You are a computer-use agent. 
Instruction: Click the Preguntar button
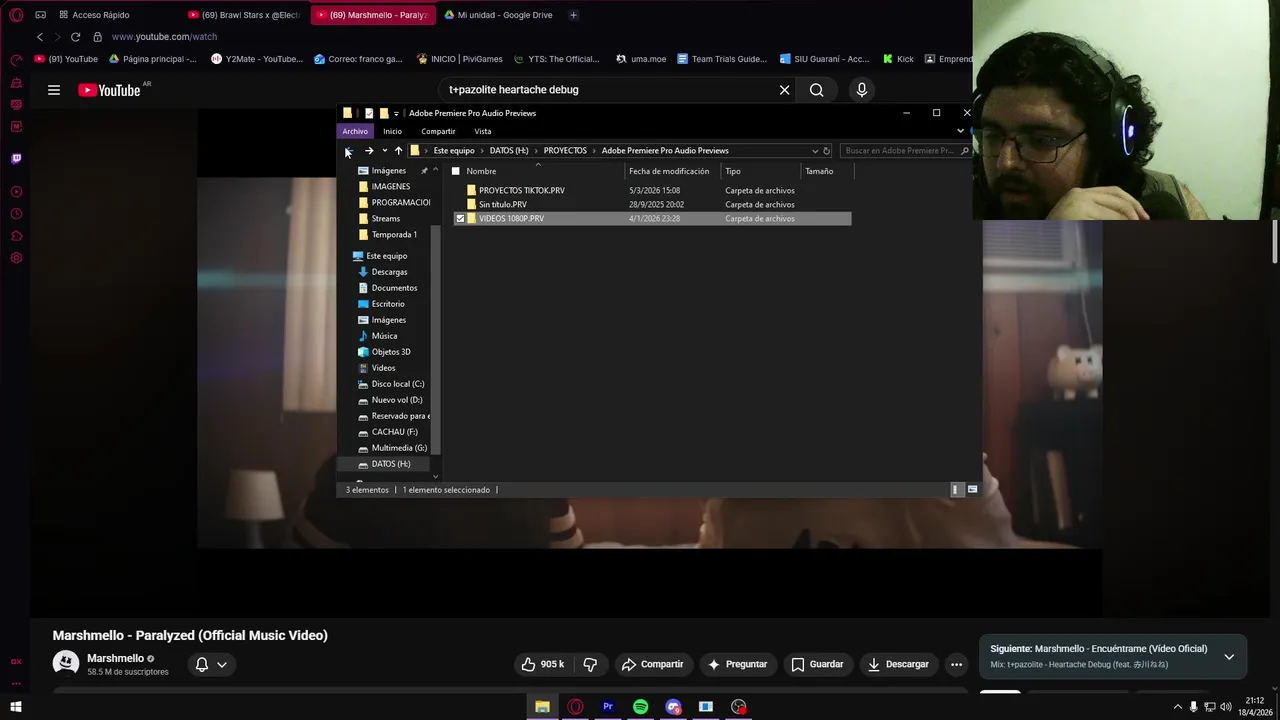(737, 664)
